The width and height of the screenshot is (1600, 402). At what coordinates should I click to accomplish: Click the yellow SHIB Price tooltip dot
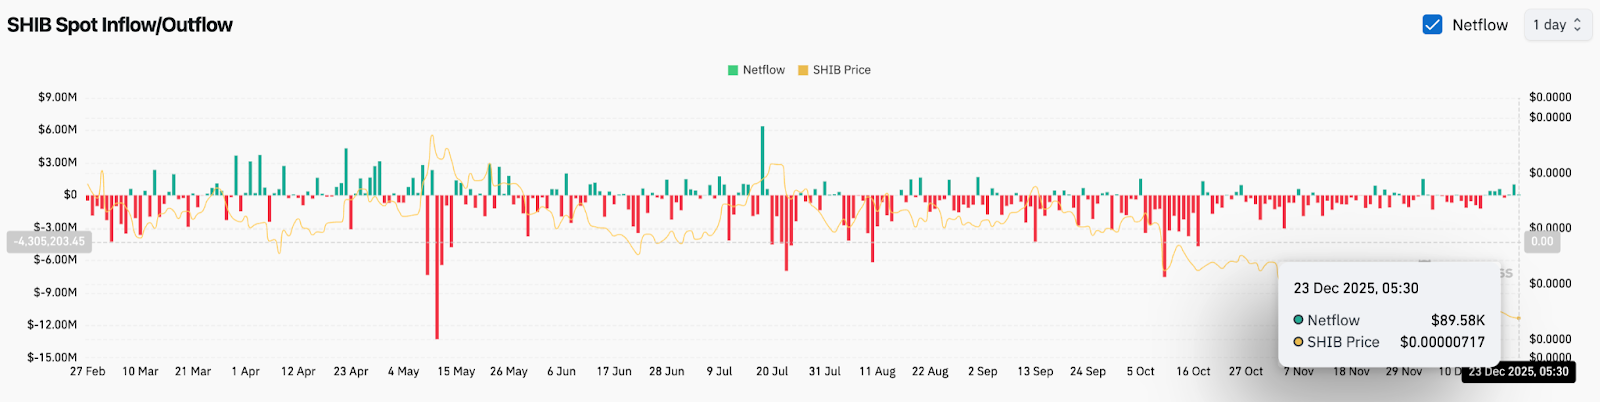(1298, 342)
